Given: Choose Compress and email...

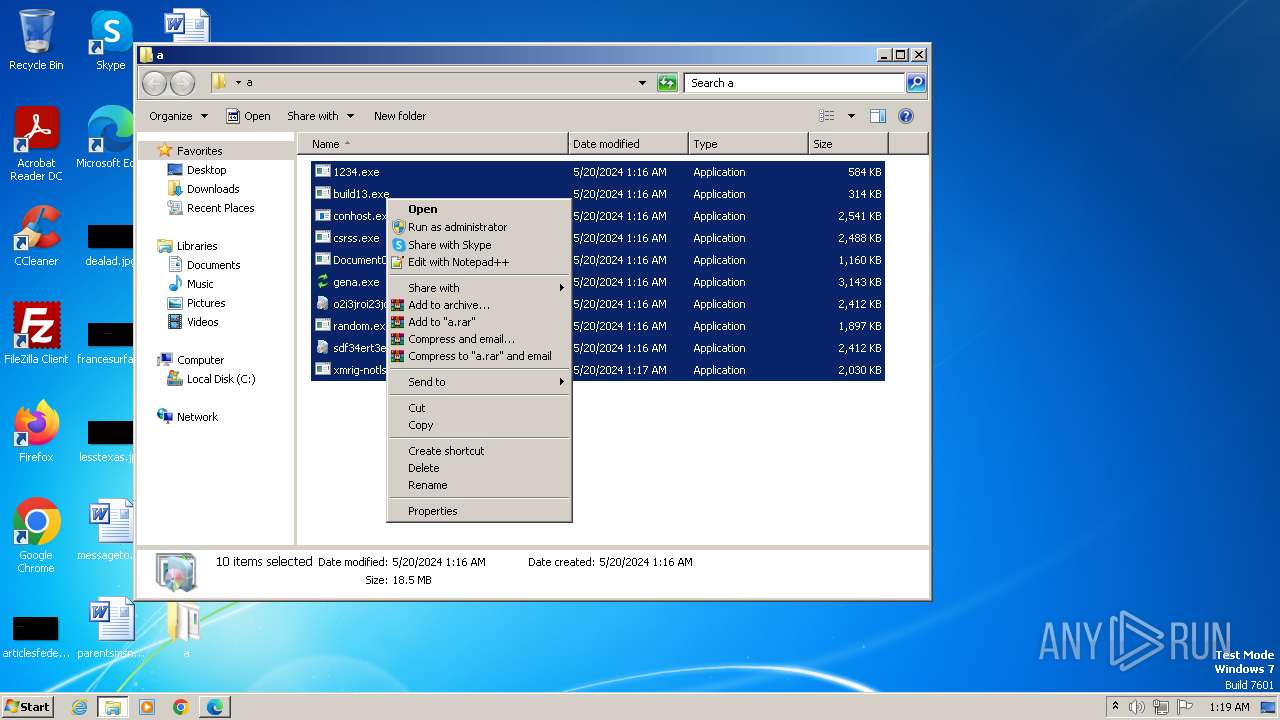Looking at the screenshot, I should [479, 339].
